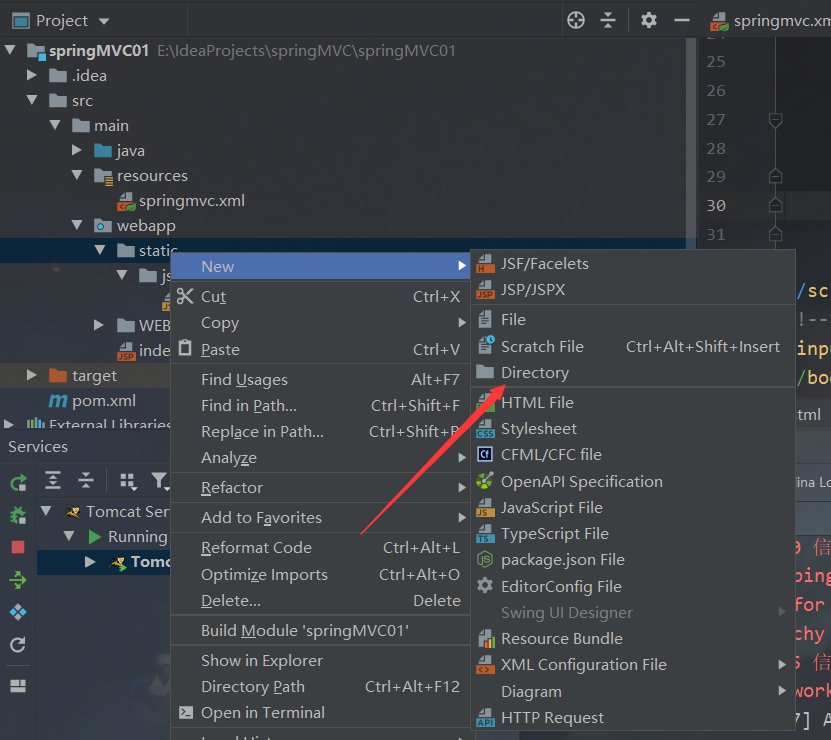Choose File in the New submenu

[633, 320]
